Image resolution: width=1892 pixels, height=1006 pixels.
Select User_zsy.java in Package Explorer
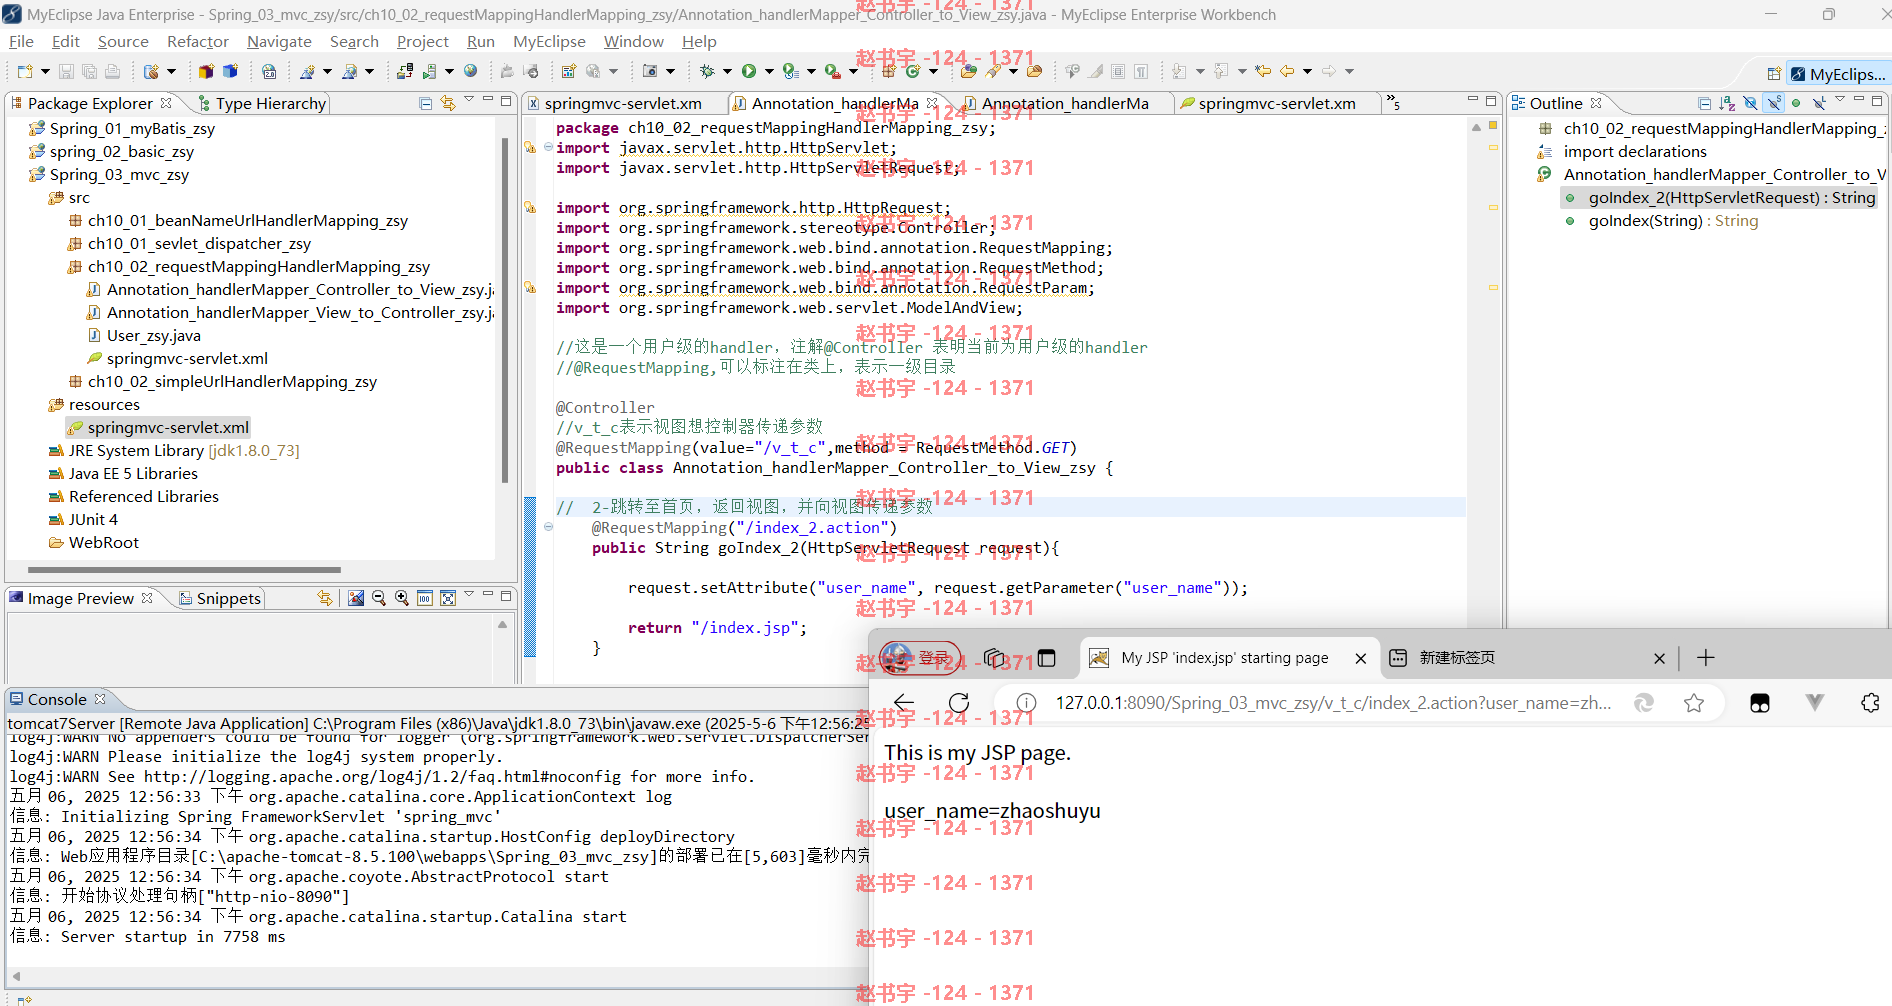153,335
